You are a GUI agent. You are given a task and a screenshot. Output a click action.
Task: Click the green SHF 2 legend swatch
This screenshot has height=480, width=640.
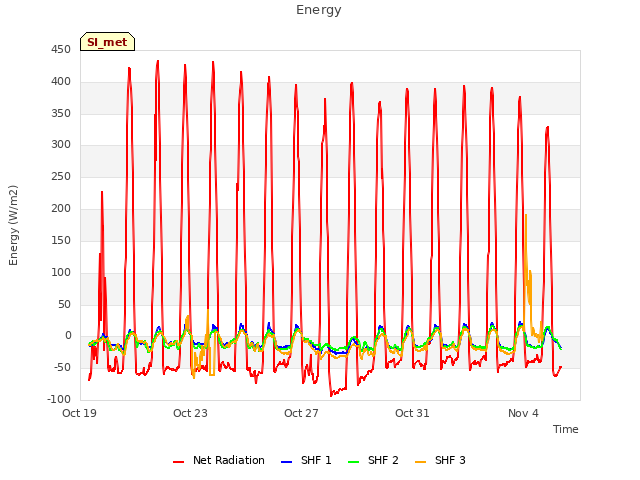coord(353,462)
